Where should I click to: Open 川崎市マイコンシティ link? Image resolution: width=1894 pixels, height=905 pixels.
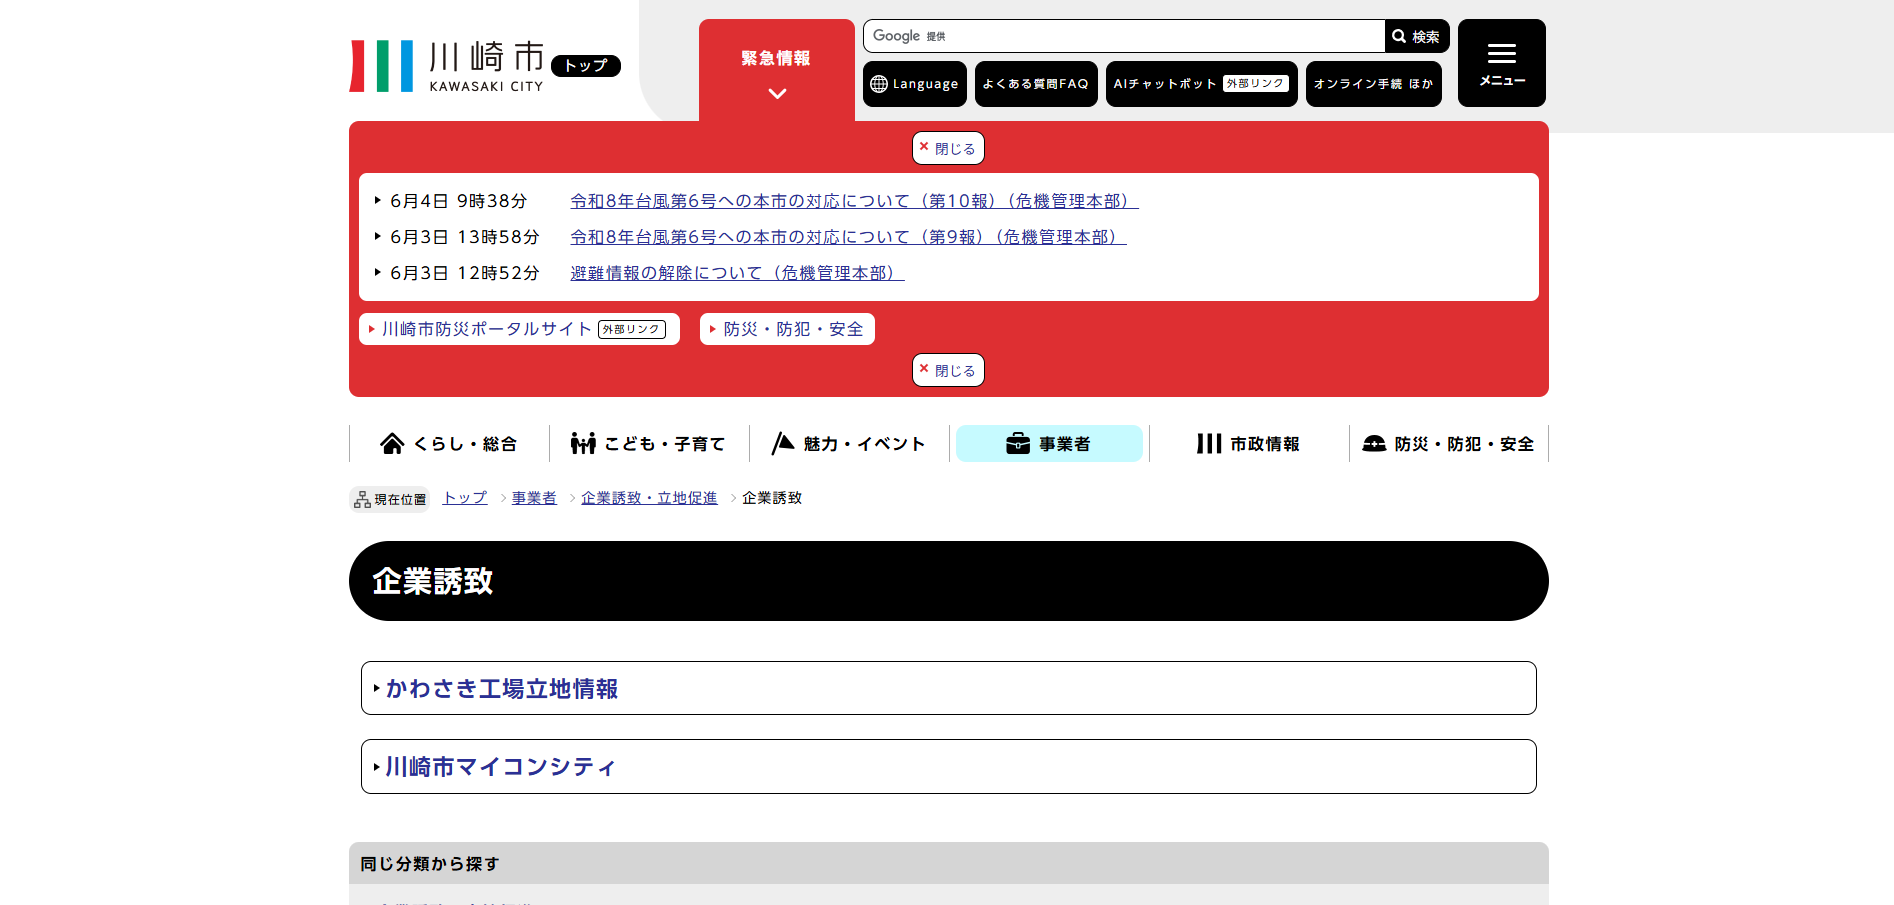coord(949,767)
